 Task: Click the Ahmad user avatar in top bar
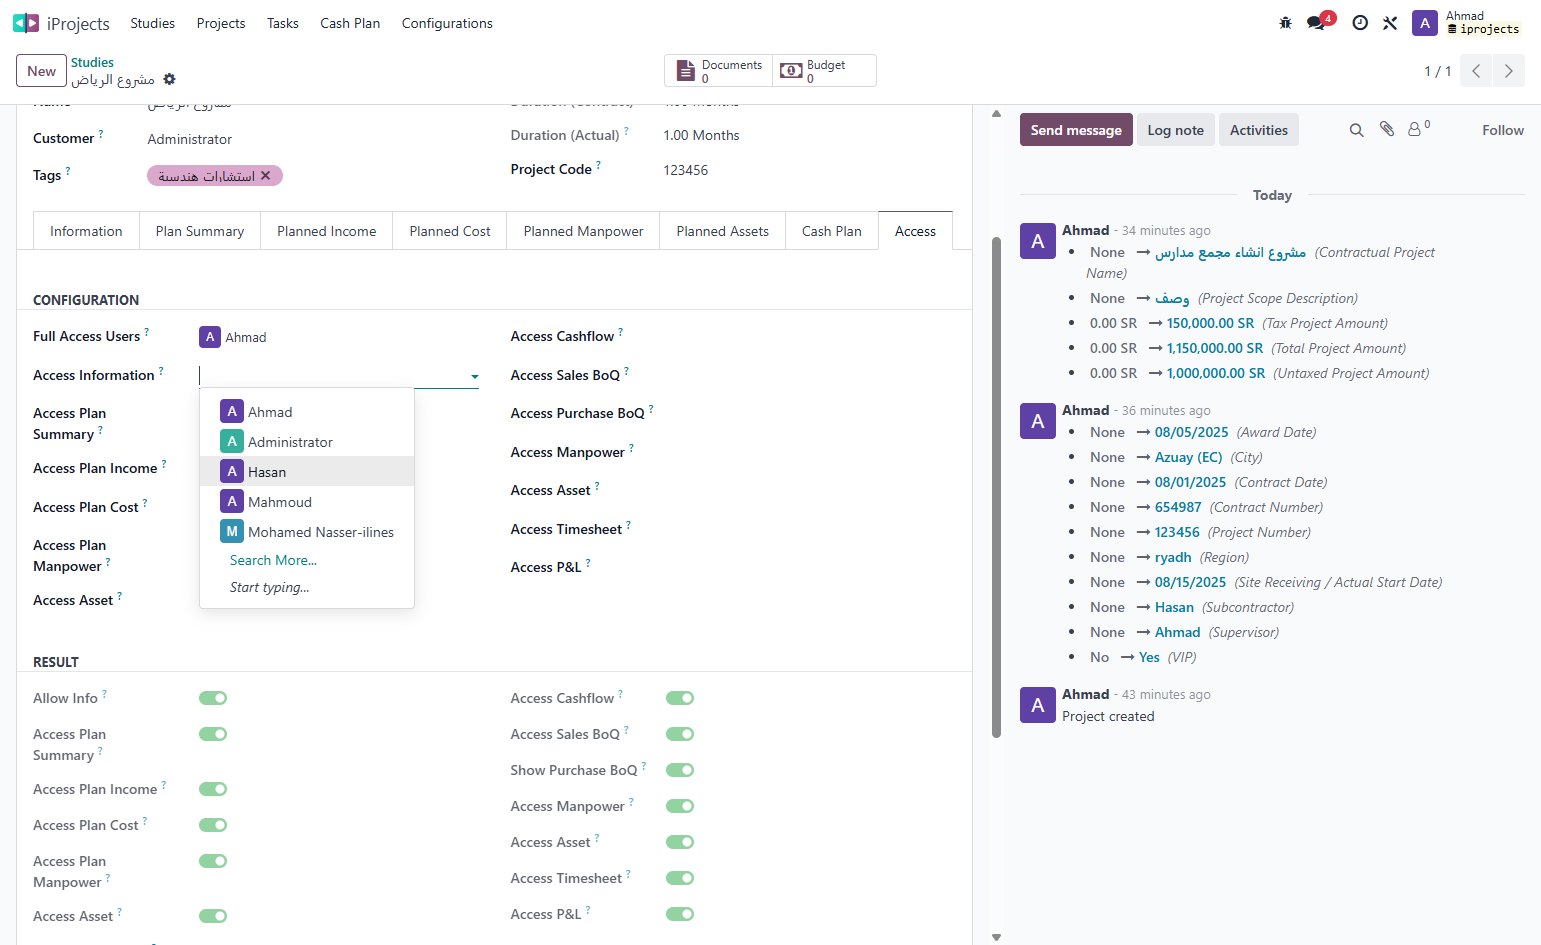tap(1425, 23)
